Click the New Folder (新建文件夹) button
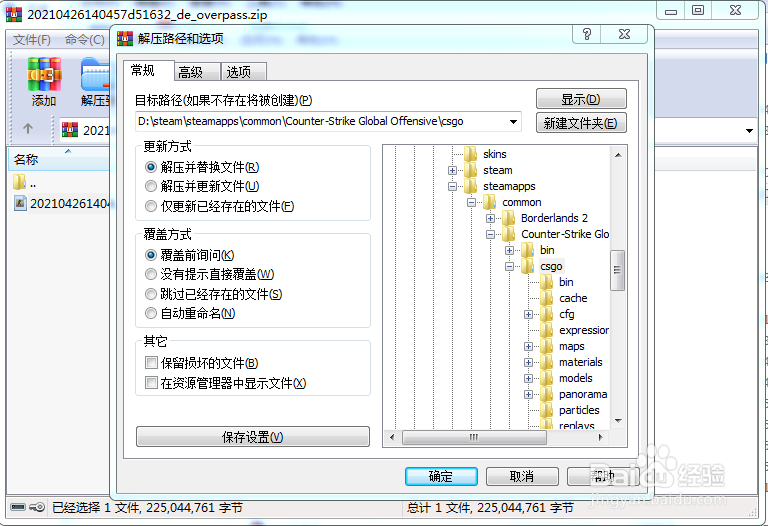Viewport: 768px width, 526px height. pyautogui.click(x=581, y=123)
